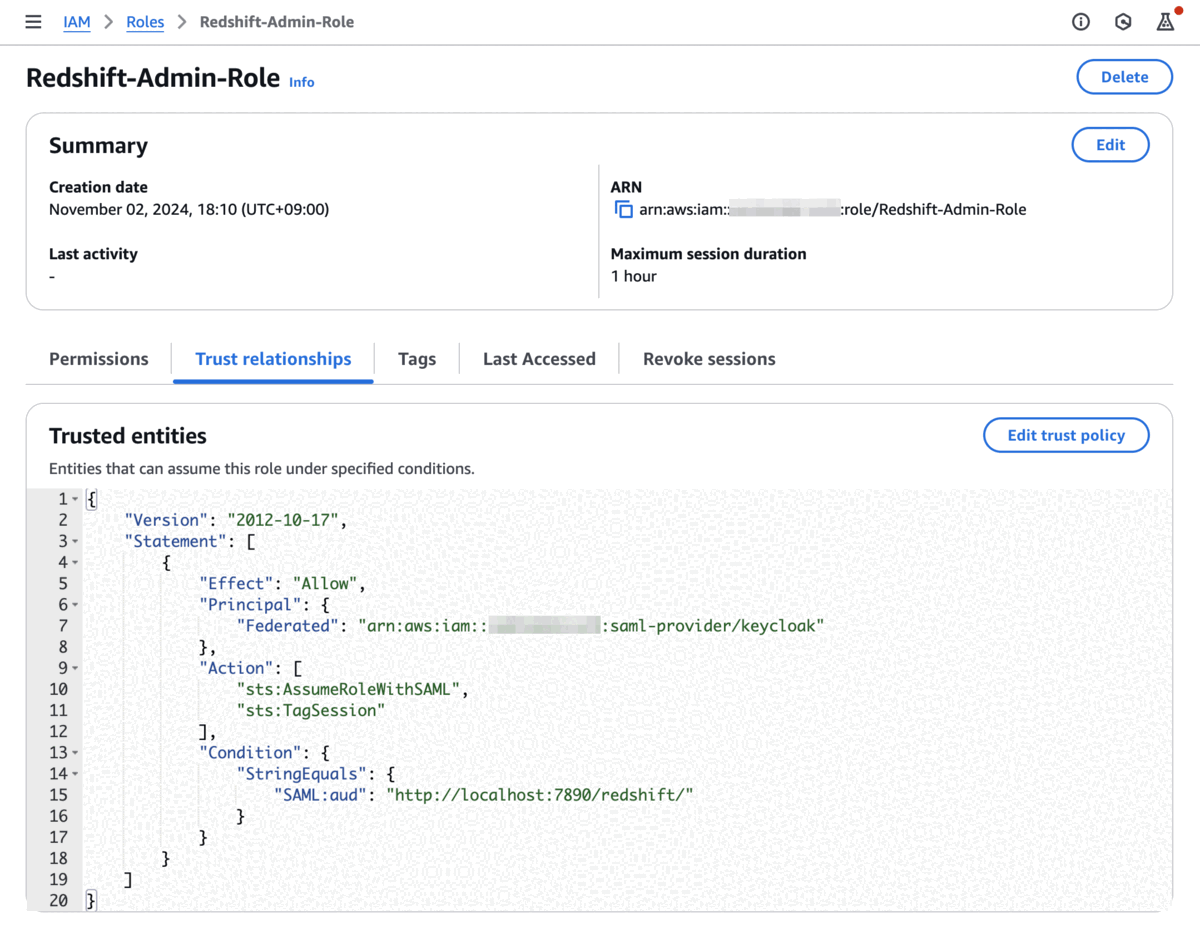
Task: Switch to the Permissions tab
Action: [x=99, y=359]
